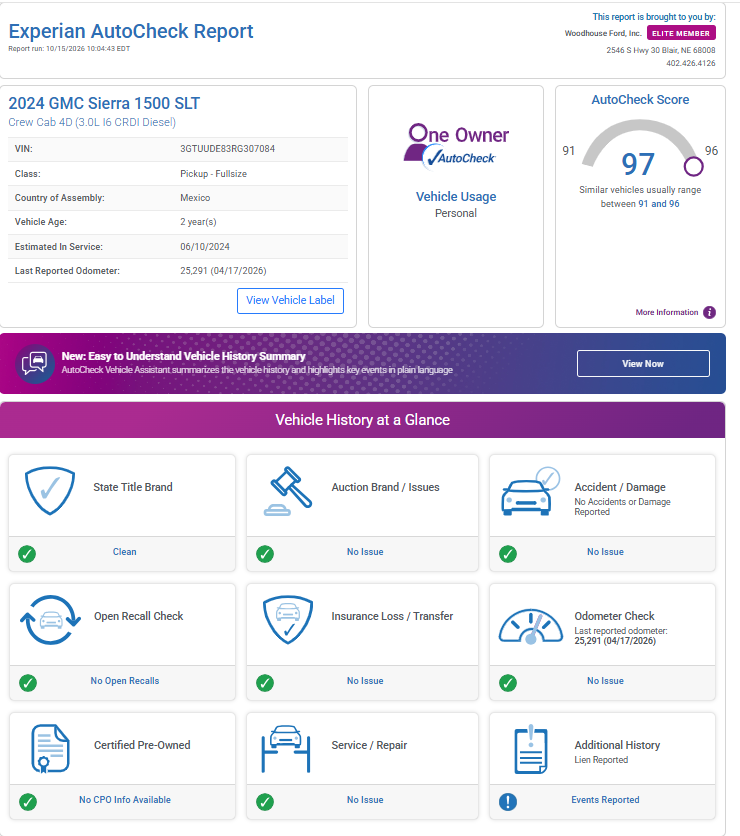Click No Issue under Odometer Check
740x836 pixels.
[x=605, y=681]
